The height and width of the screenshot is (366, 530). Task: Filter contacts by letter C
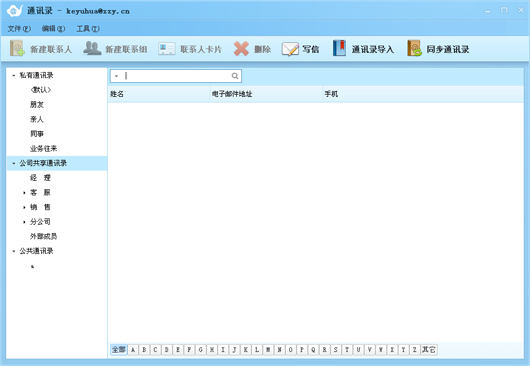(155, 349)
